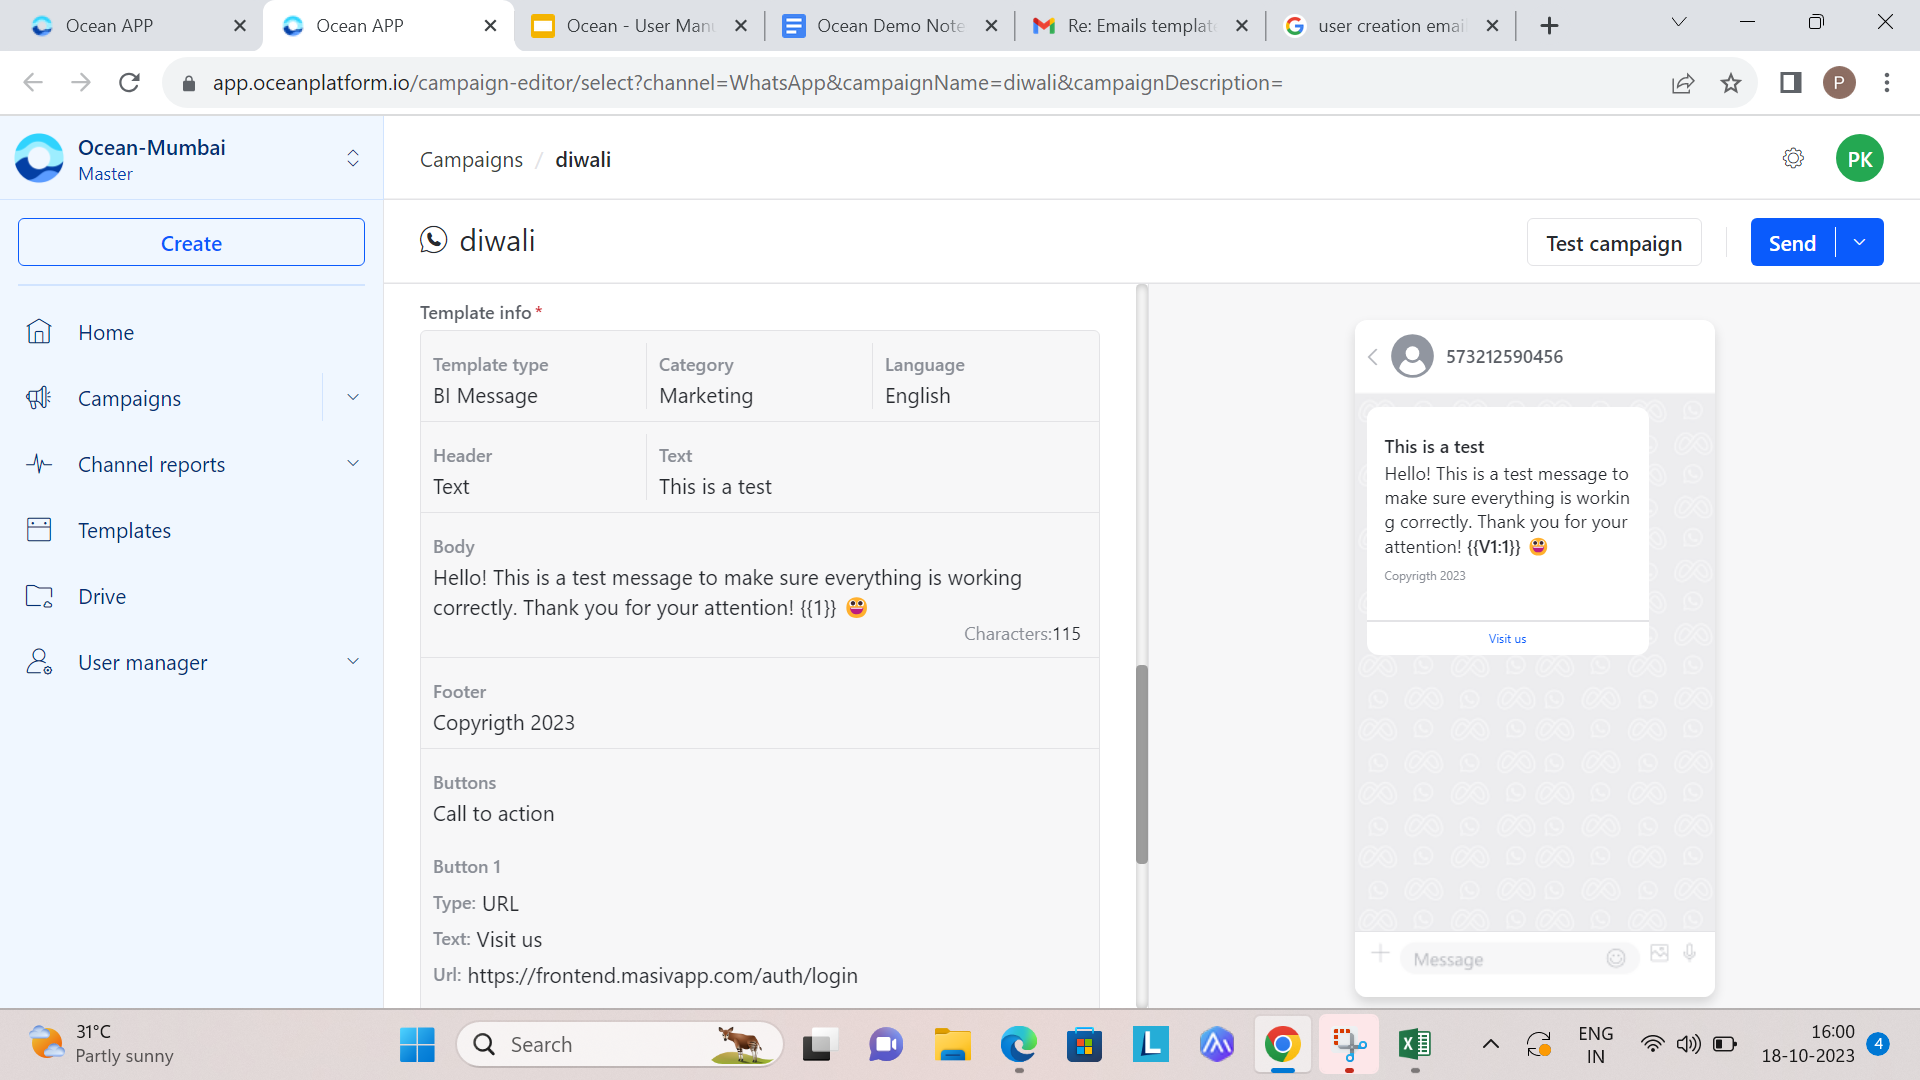Close the active Ocean APP tab
Screen dimensions: 1920x1080
(x=490, y=26)
